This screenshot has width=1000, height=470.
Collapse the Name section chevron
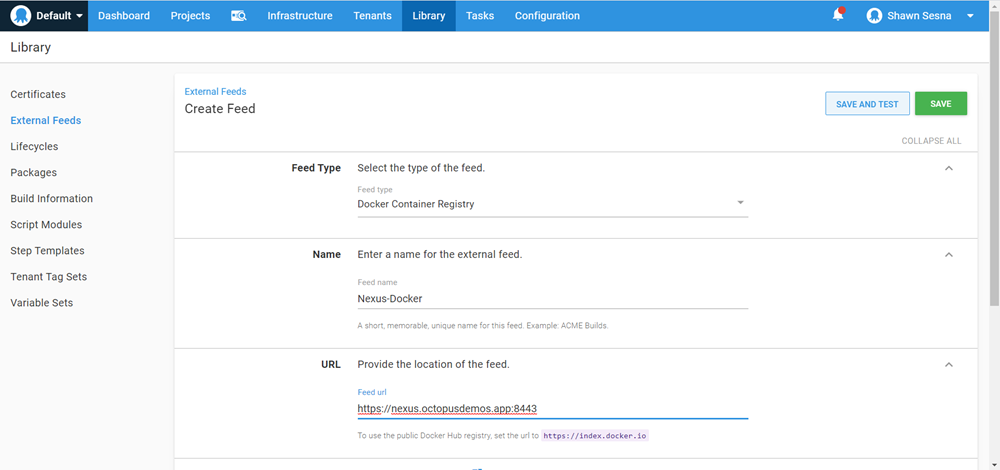tap(948, 255)
